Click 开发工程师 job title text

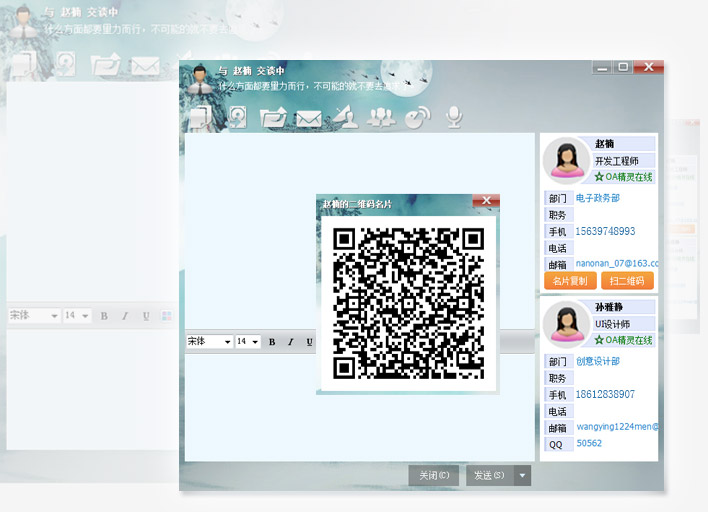point(616,161)
